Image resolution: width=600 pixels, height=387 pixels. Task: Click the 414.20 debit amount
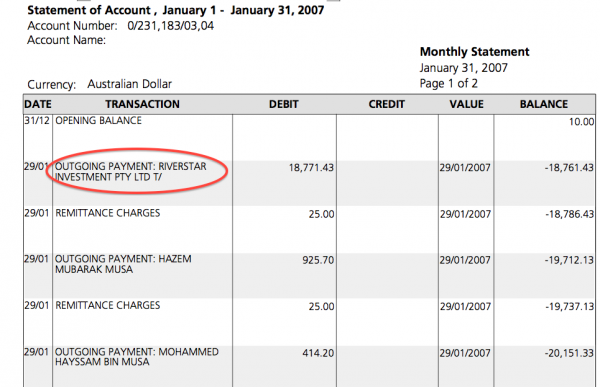point(318,353)
